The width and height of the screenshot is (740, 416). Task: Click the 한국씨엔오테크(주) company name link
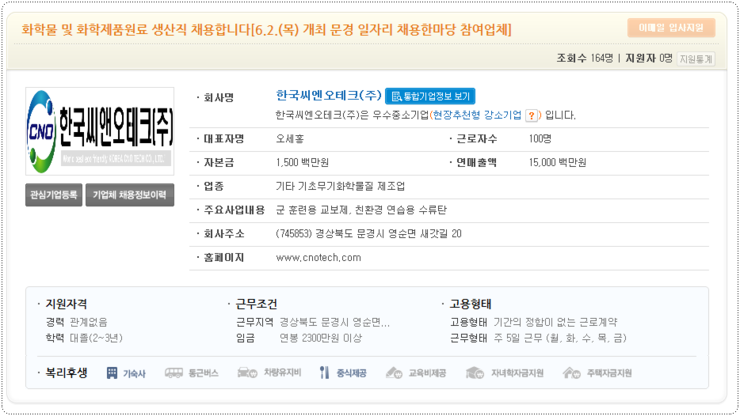[328, 95]
